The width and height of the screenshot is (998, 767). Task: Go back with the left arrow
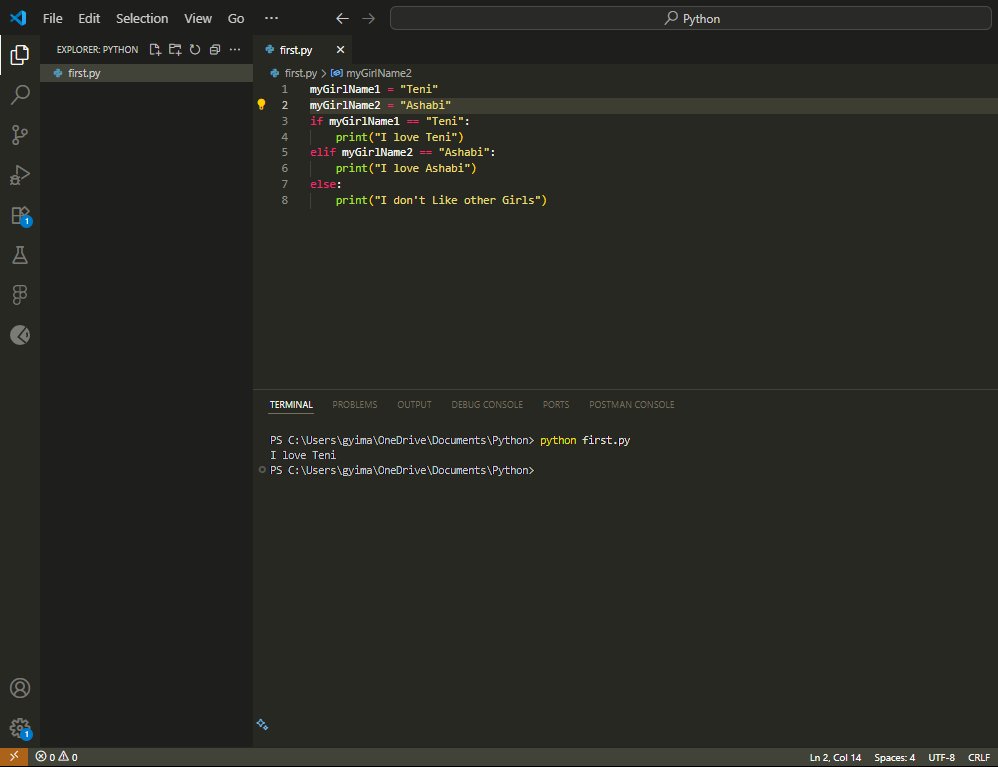[342, 18]
